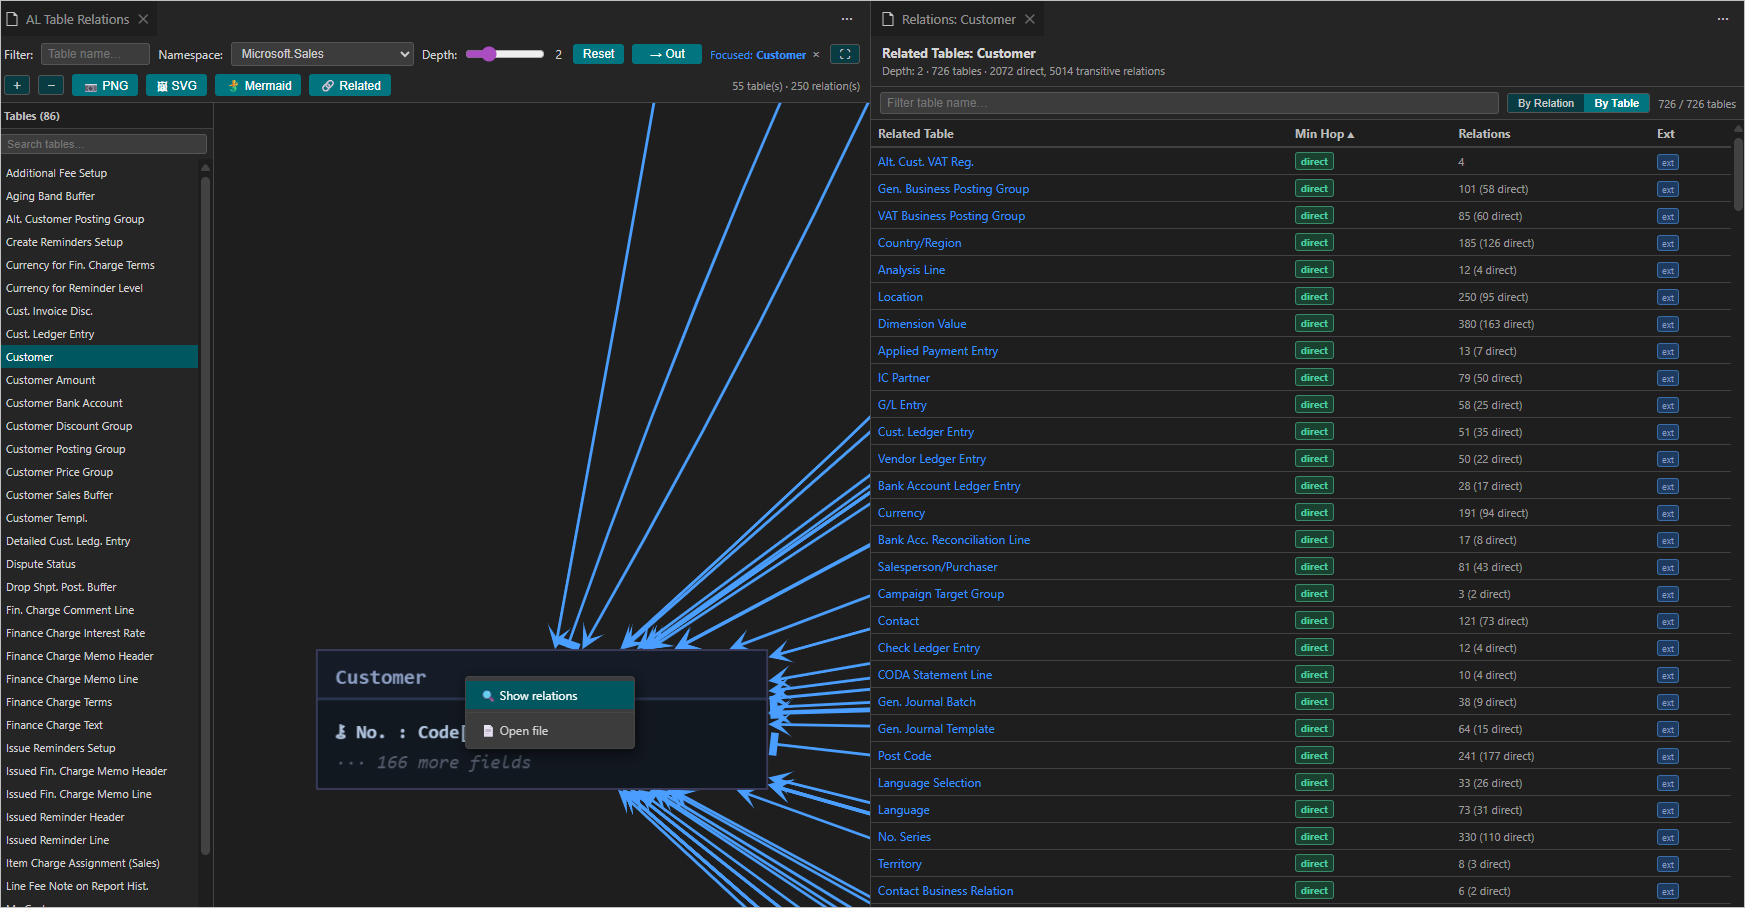The height and width of the screenshot is (908, 1745).
Task: Sort by Related Table column header
Action: pos(915,134)
